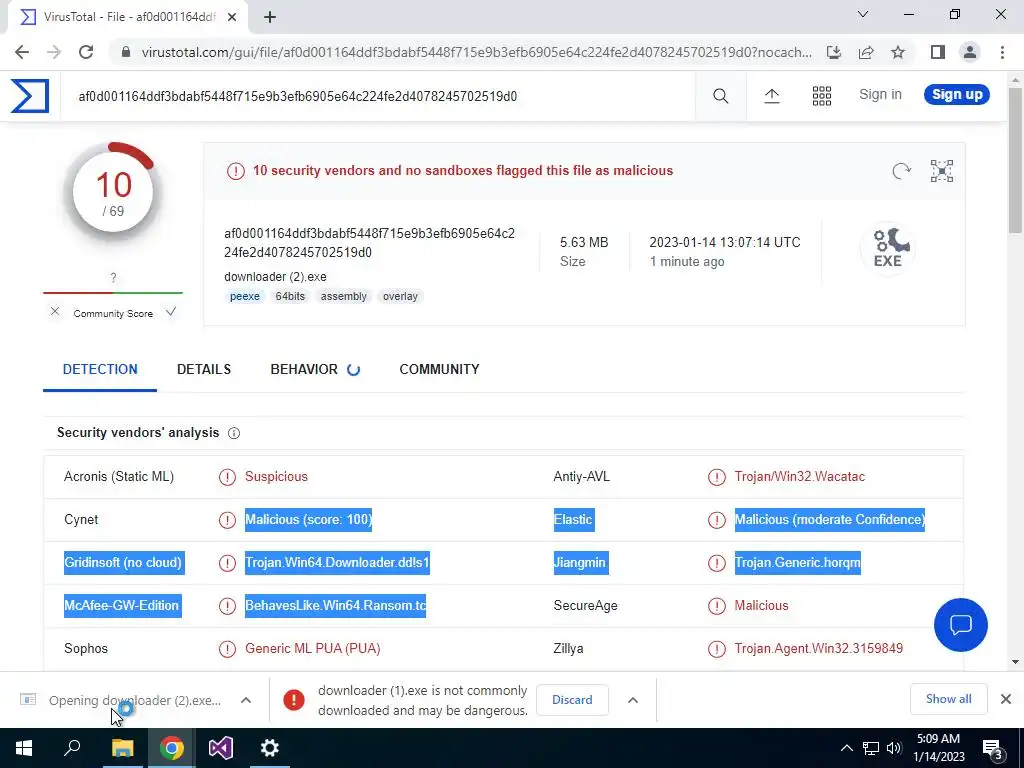
Task: Expand options for downloader (1).exe download
Action: point(633,700)
